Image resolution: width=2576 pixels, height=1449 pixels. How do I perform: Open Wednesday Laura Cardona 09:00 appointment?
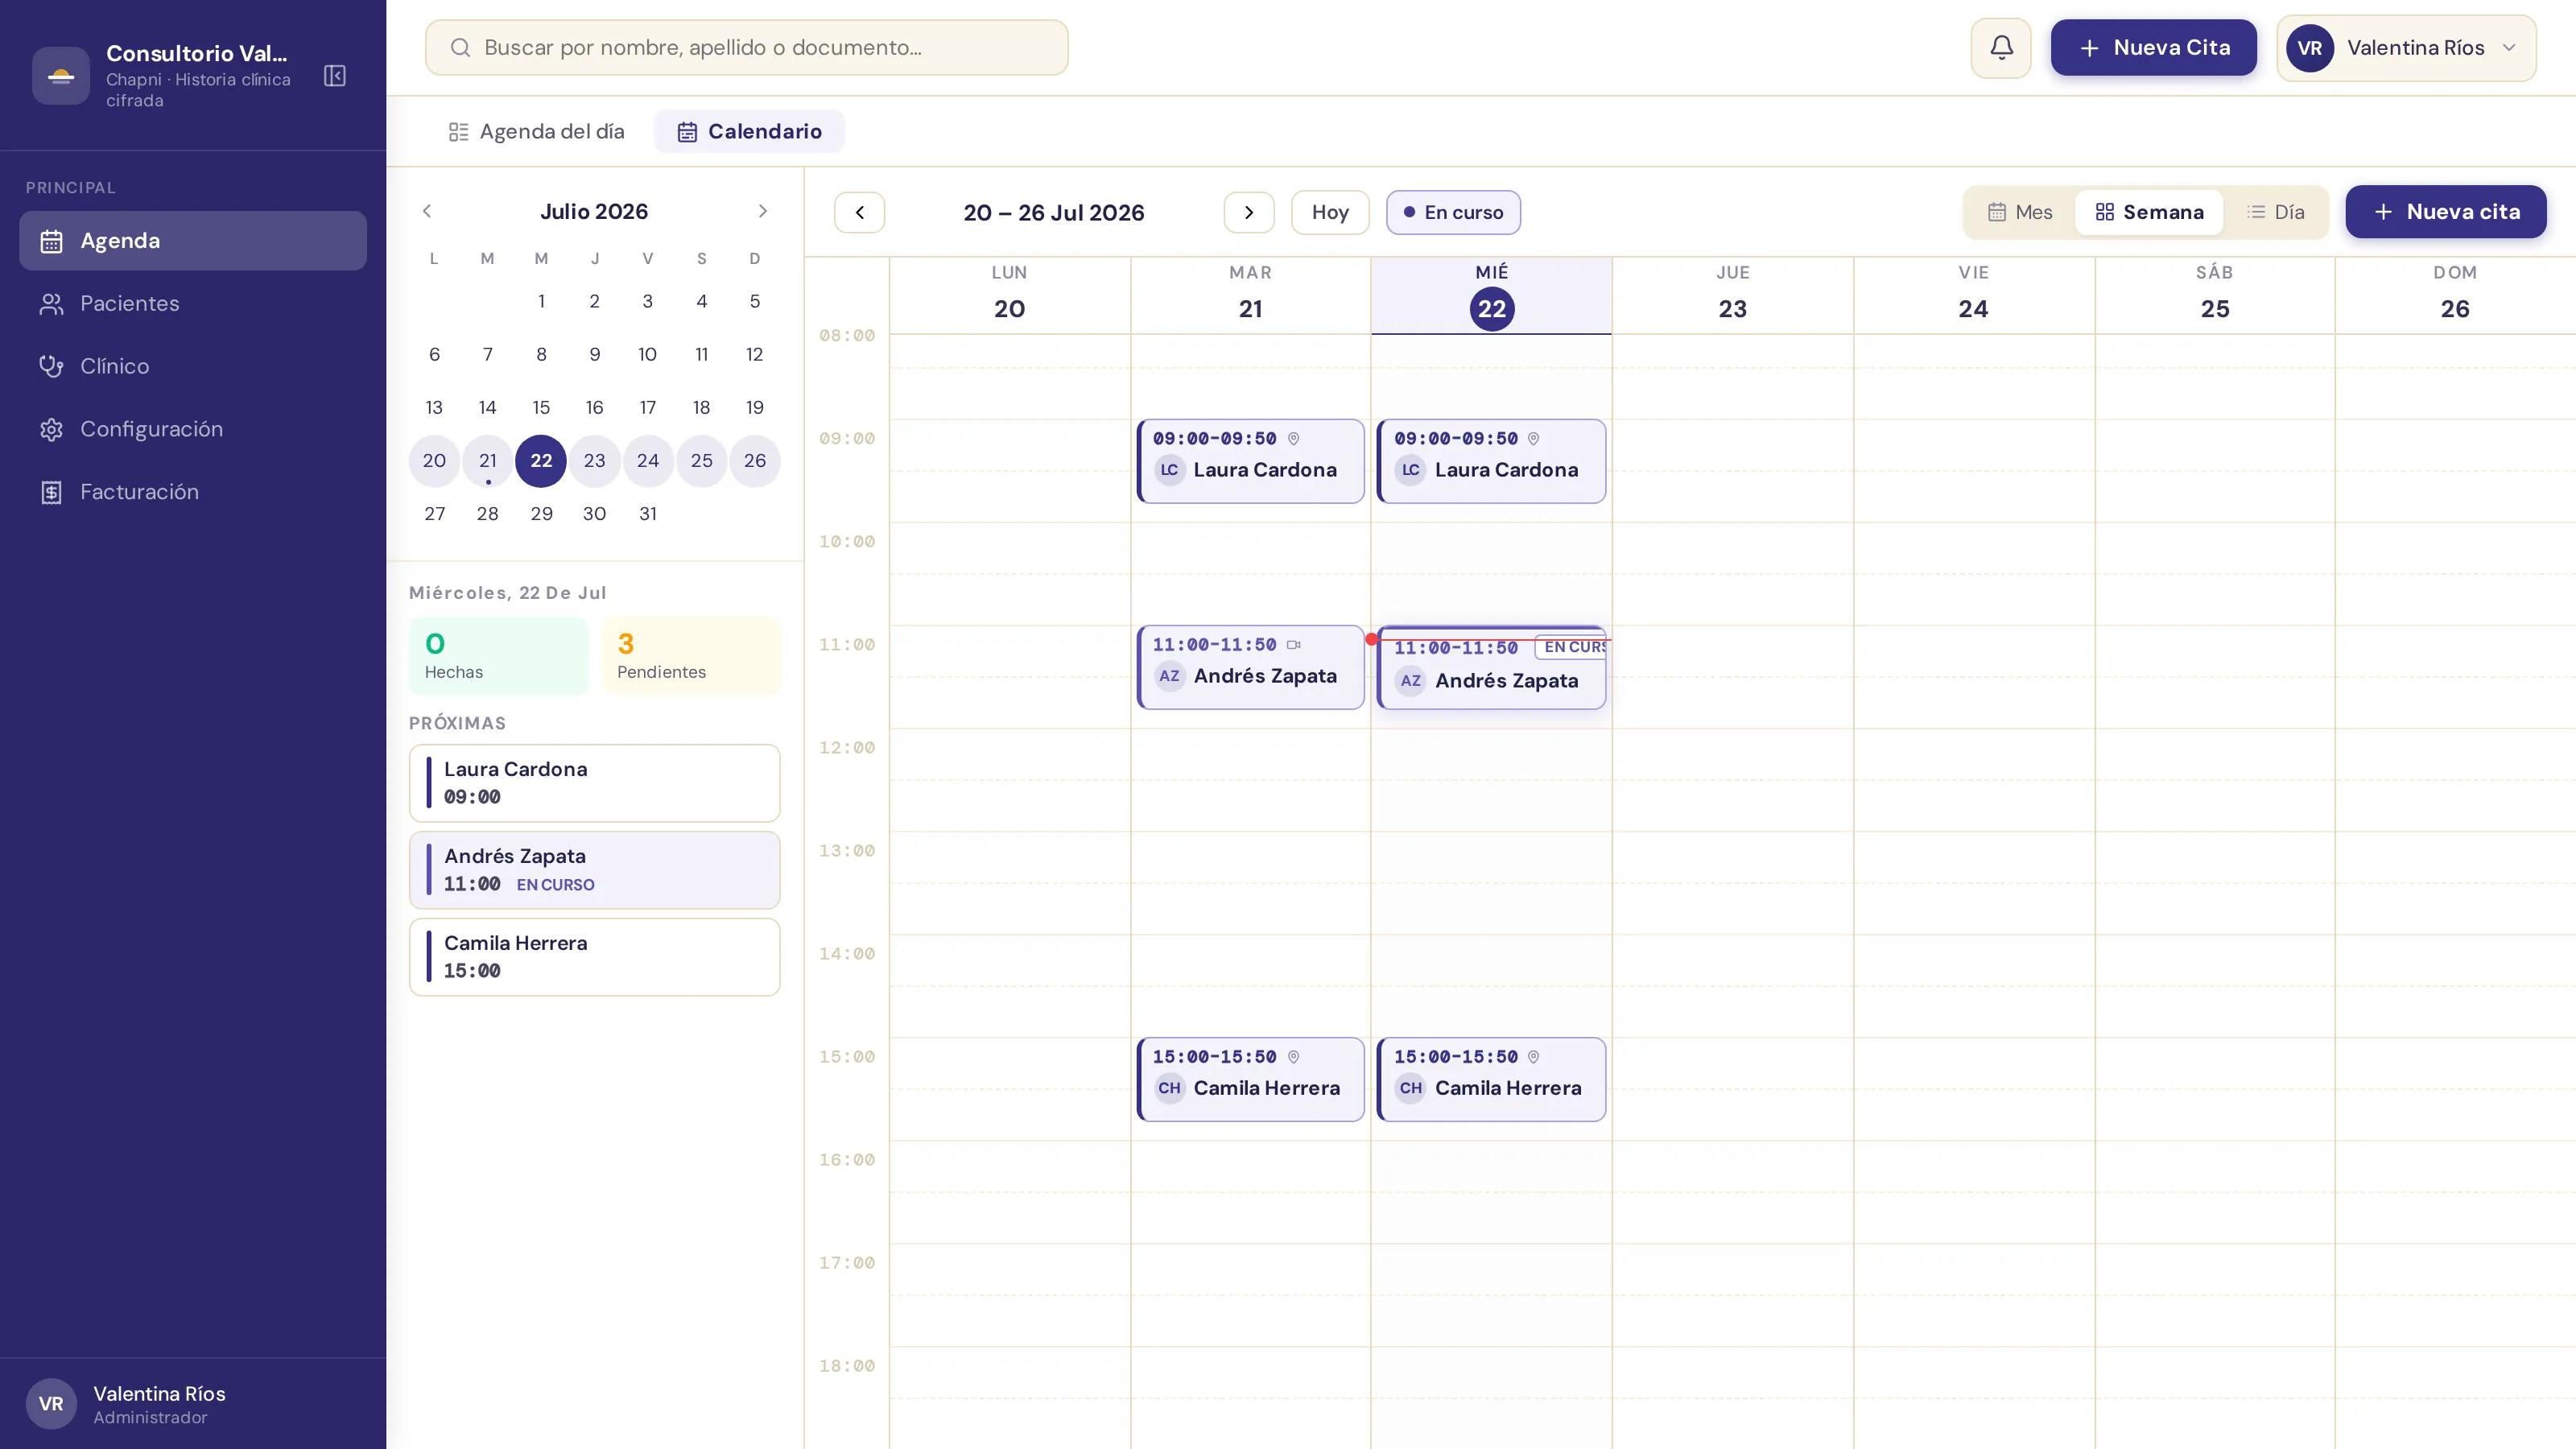(x=1492, y=461)
